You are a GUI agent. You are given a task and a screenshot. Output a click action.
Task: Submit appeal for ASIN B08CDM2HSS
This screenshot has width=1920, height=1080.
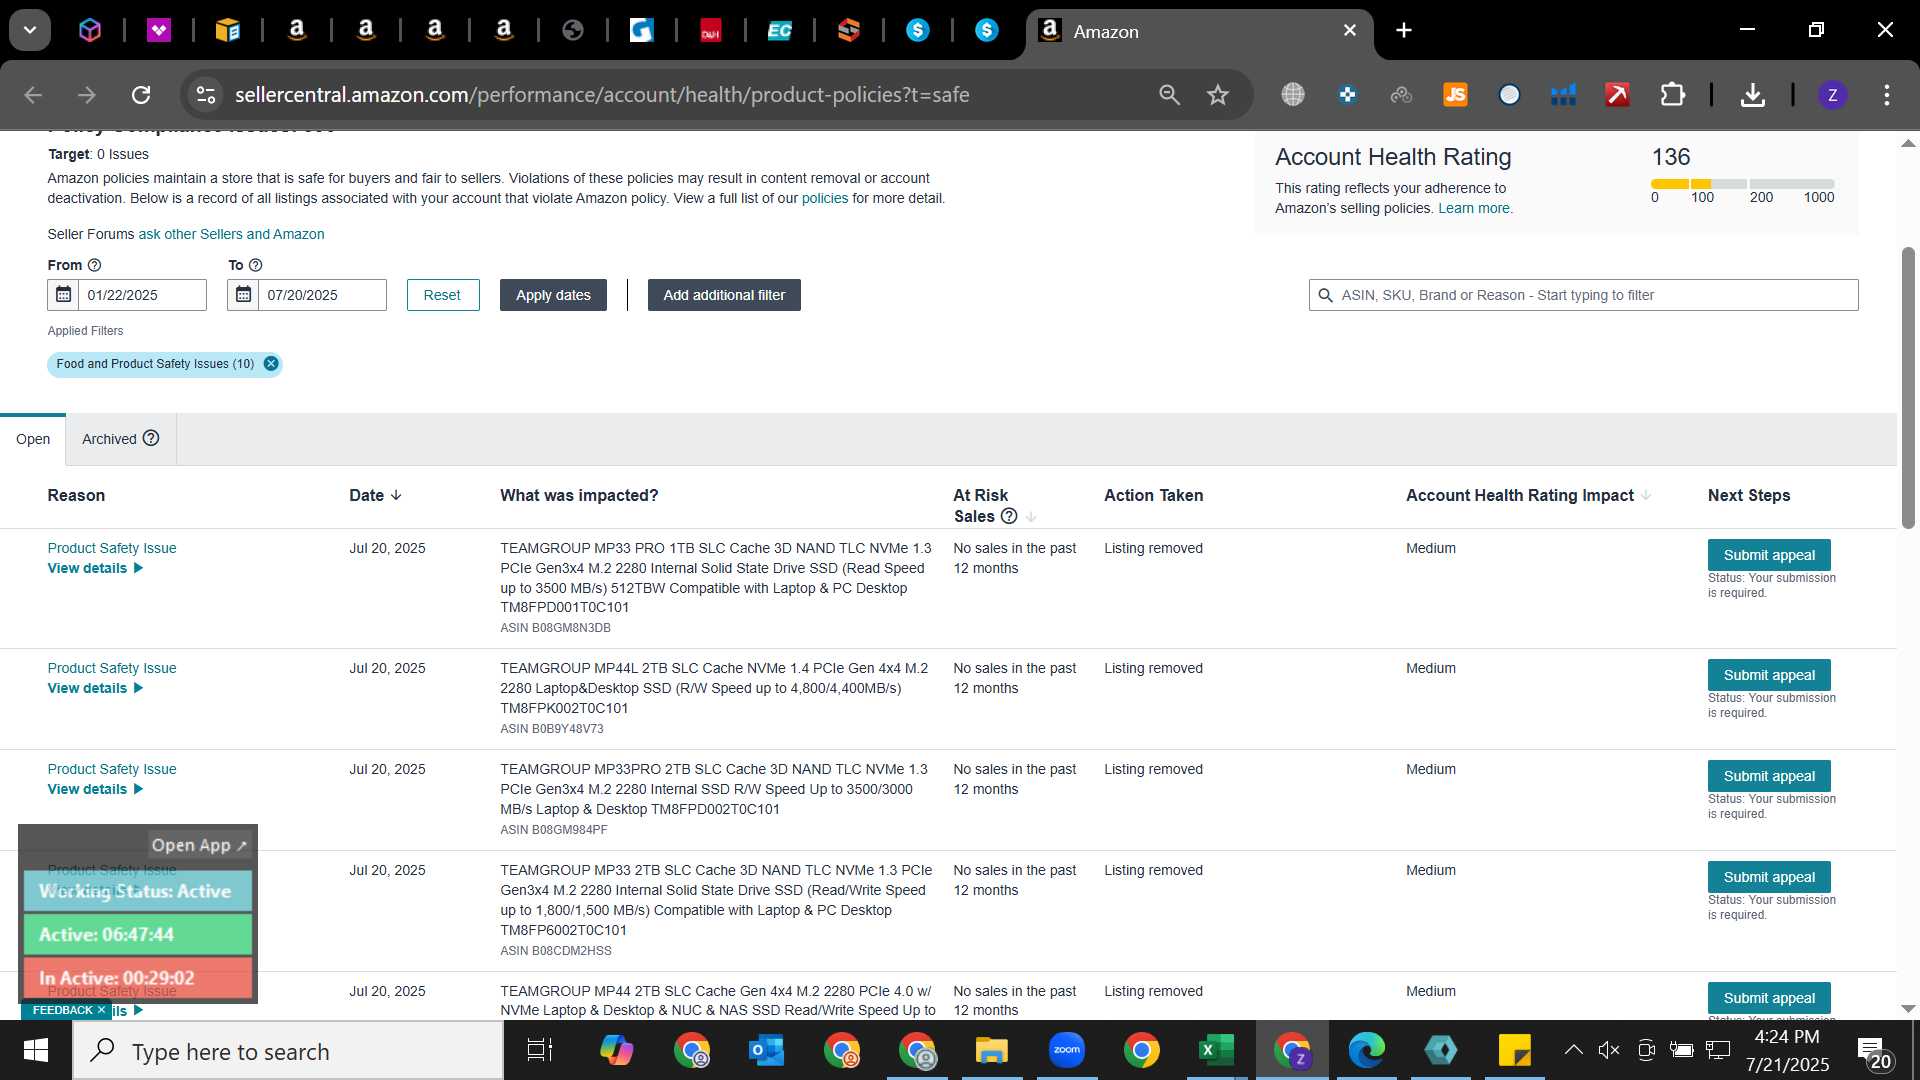click(1769, 877)
